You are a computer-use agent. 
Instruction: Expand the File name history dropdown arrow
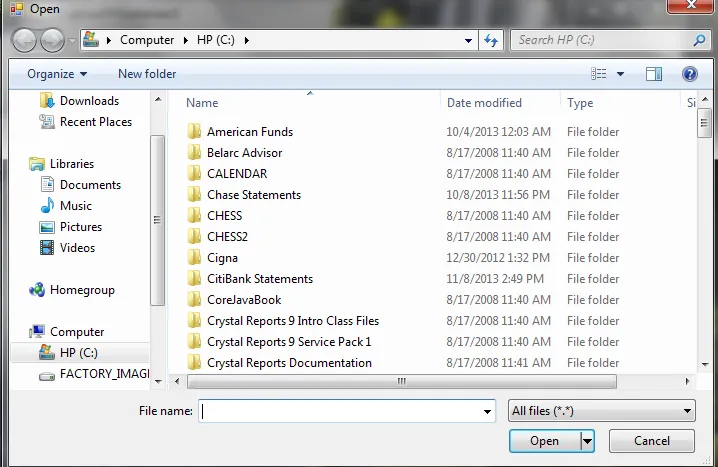pyautogui.click(x=487, y=411)
